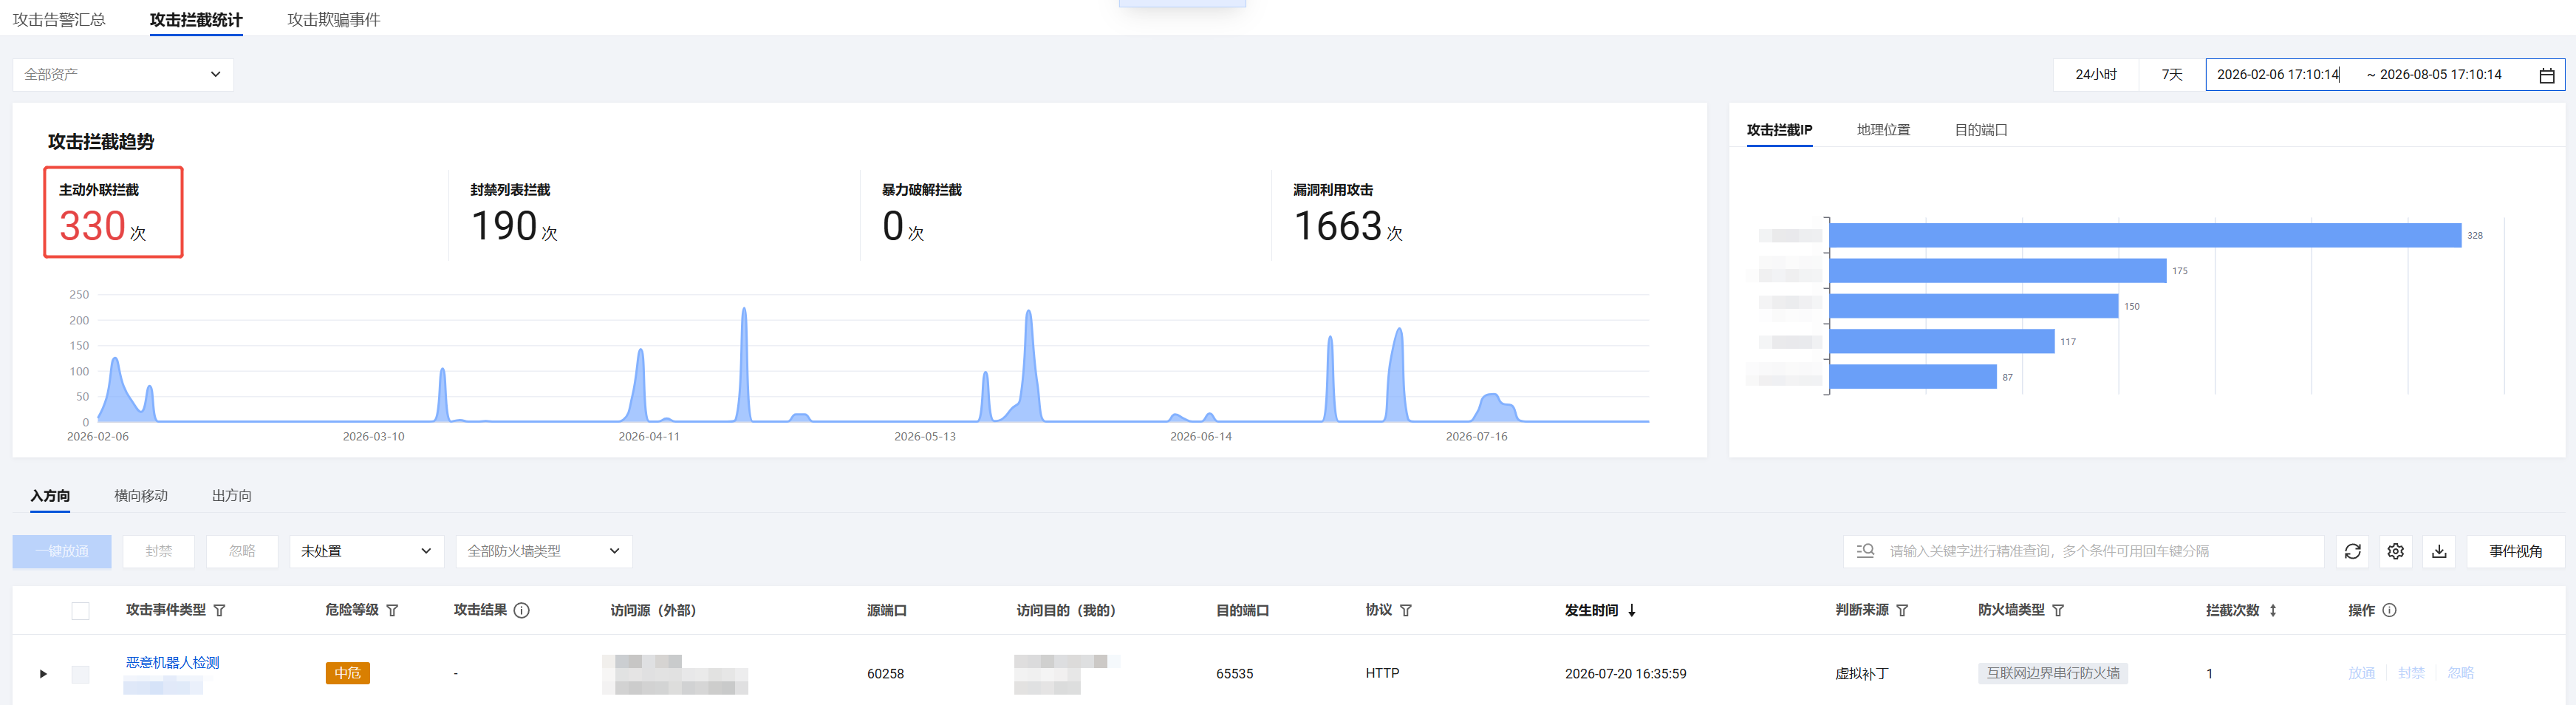Click the 中危 risk level badge
The height and width of the screenshot is (705, 2576).
348,674
